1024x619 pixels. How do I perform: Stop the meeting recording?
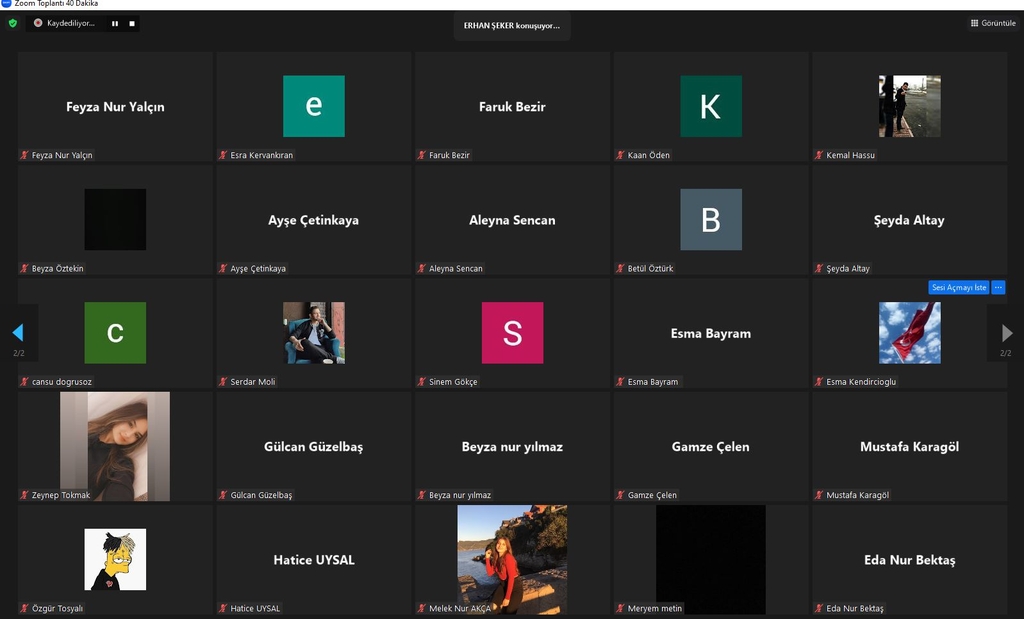pos(131,23)
